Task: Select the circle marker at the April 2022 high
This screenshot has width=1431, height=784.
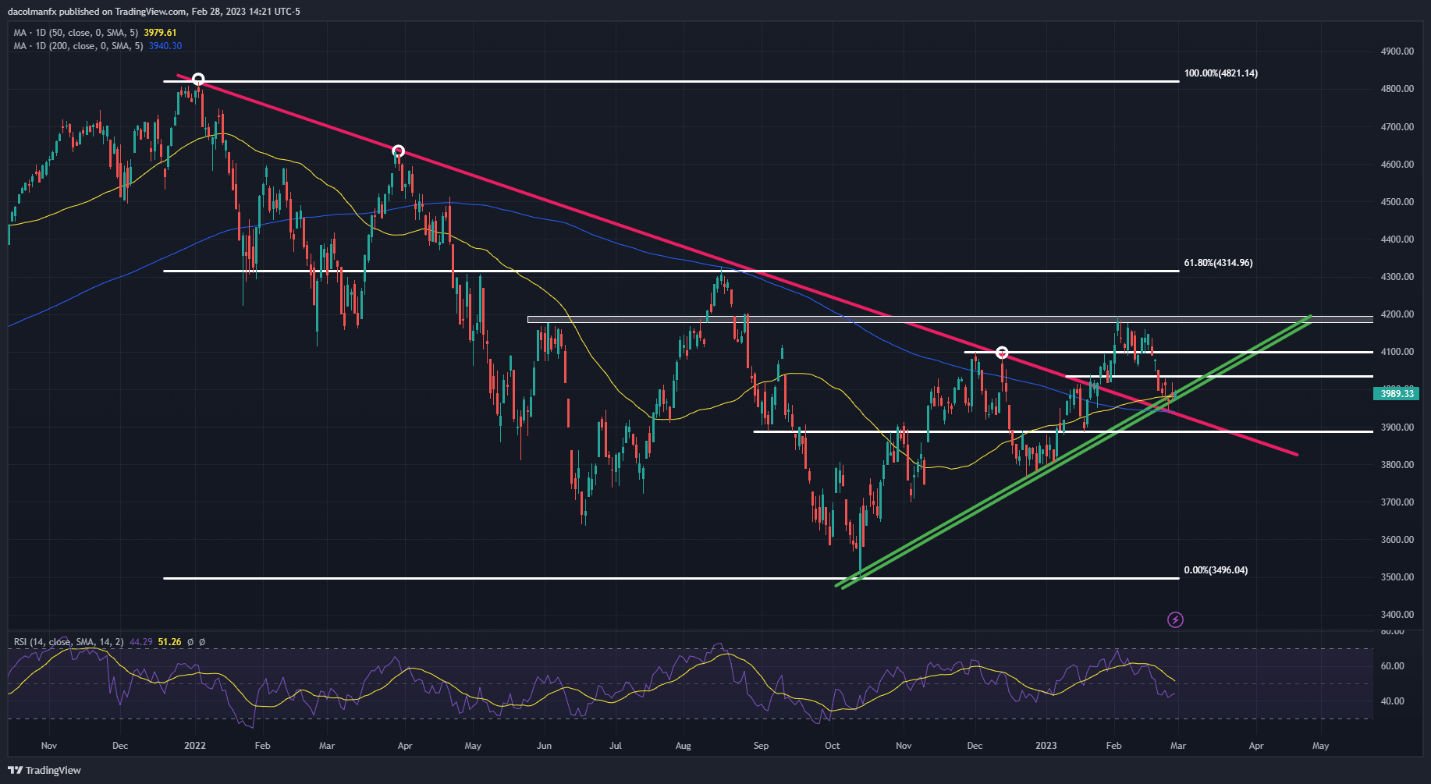Action: [x=398, y=152]
